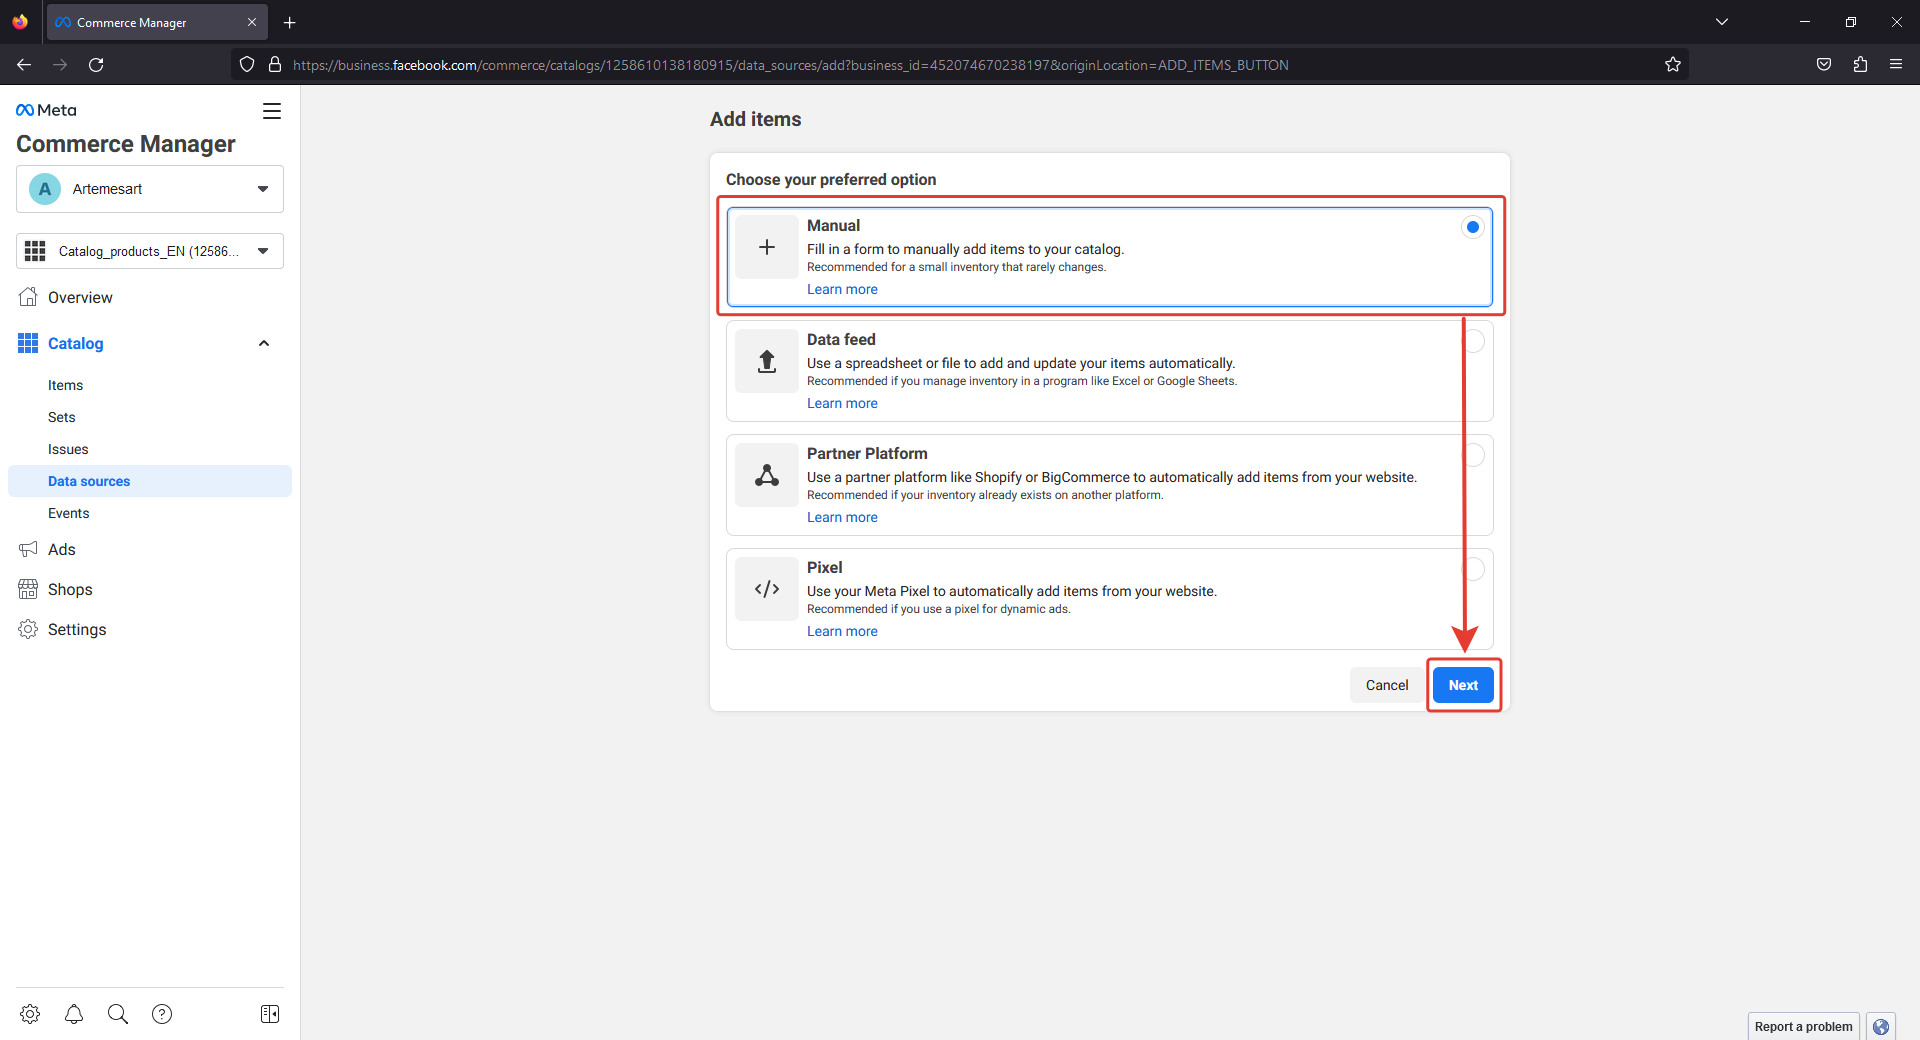The image size is (1920, 1040).
Task: Click the Catalog label in sidebar
Action: click(76, 343)
